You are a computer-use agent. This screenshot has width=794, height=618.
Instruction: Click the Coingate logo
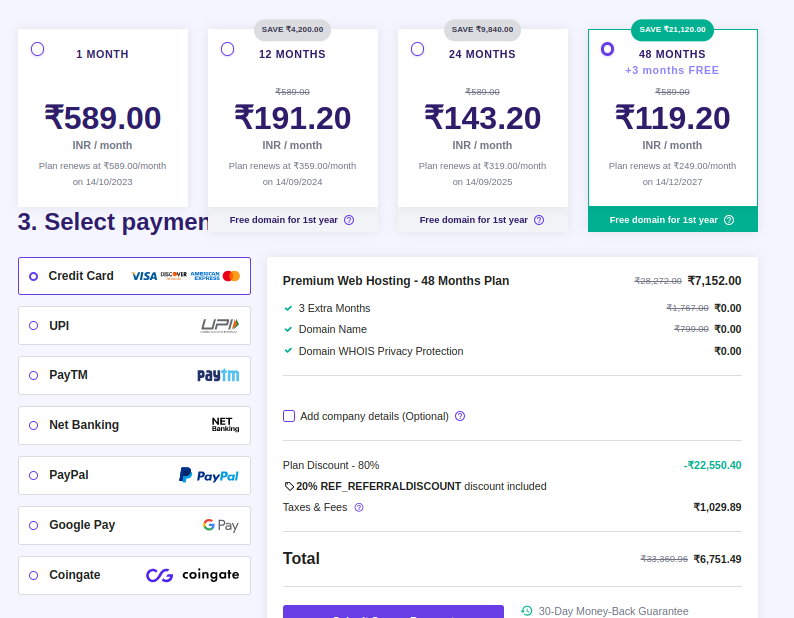pos(193,575)
